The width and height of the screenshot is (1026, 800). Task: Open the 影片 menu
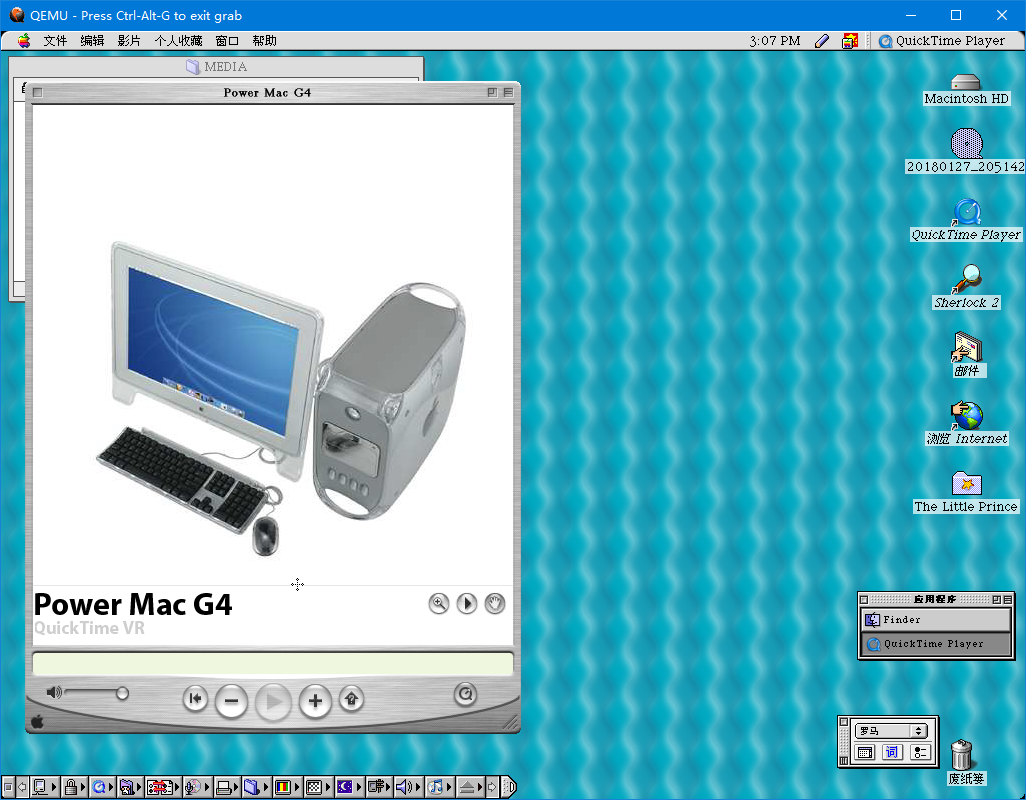coord(129,41)
